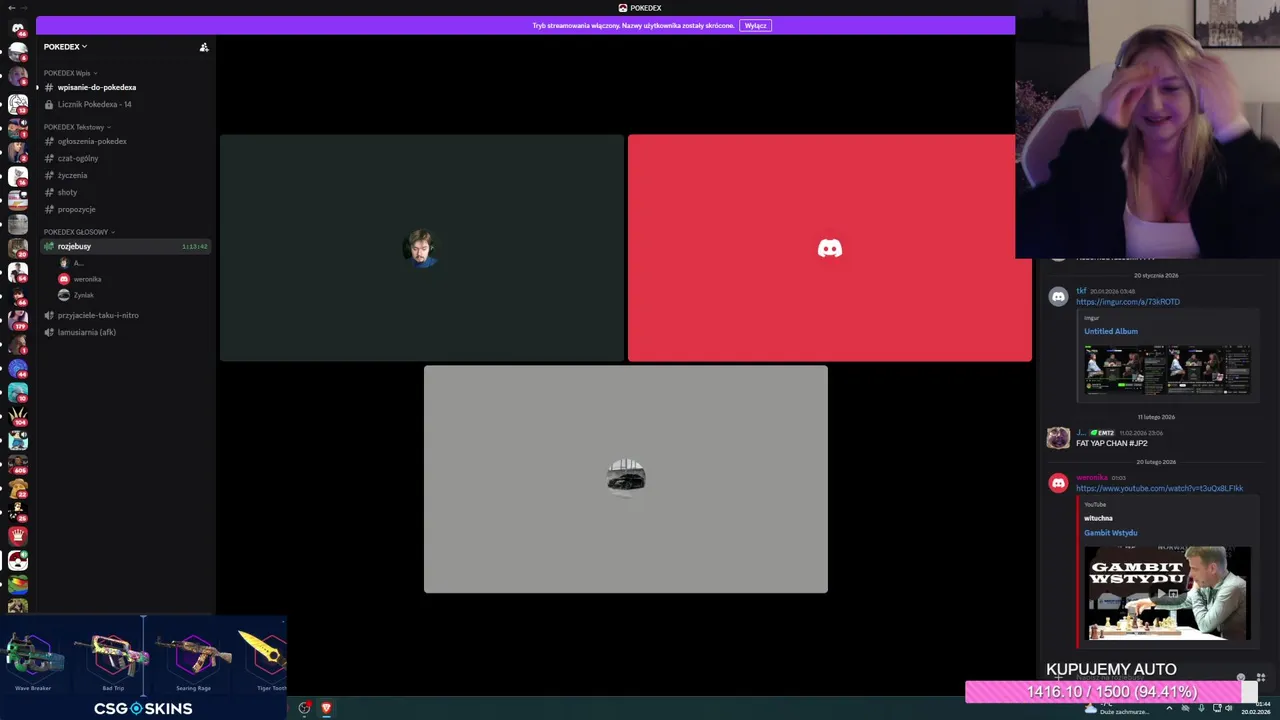This screenshot has width=1280, height=720.
Task: Collapse the POKEDEX Wpis category
Action: (70, 73)
